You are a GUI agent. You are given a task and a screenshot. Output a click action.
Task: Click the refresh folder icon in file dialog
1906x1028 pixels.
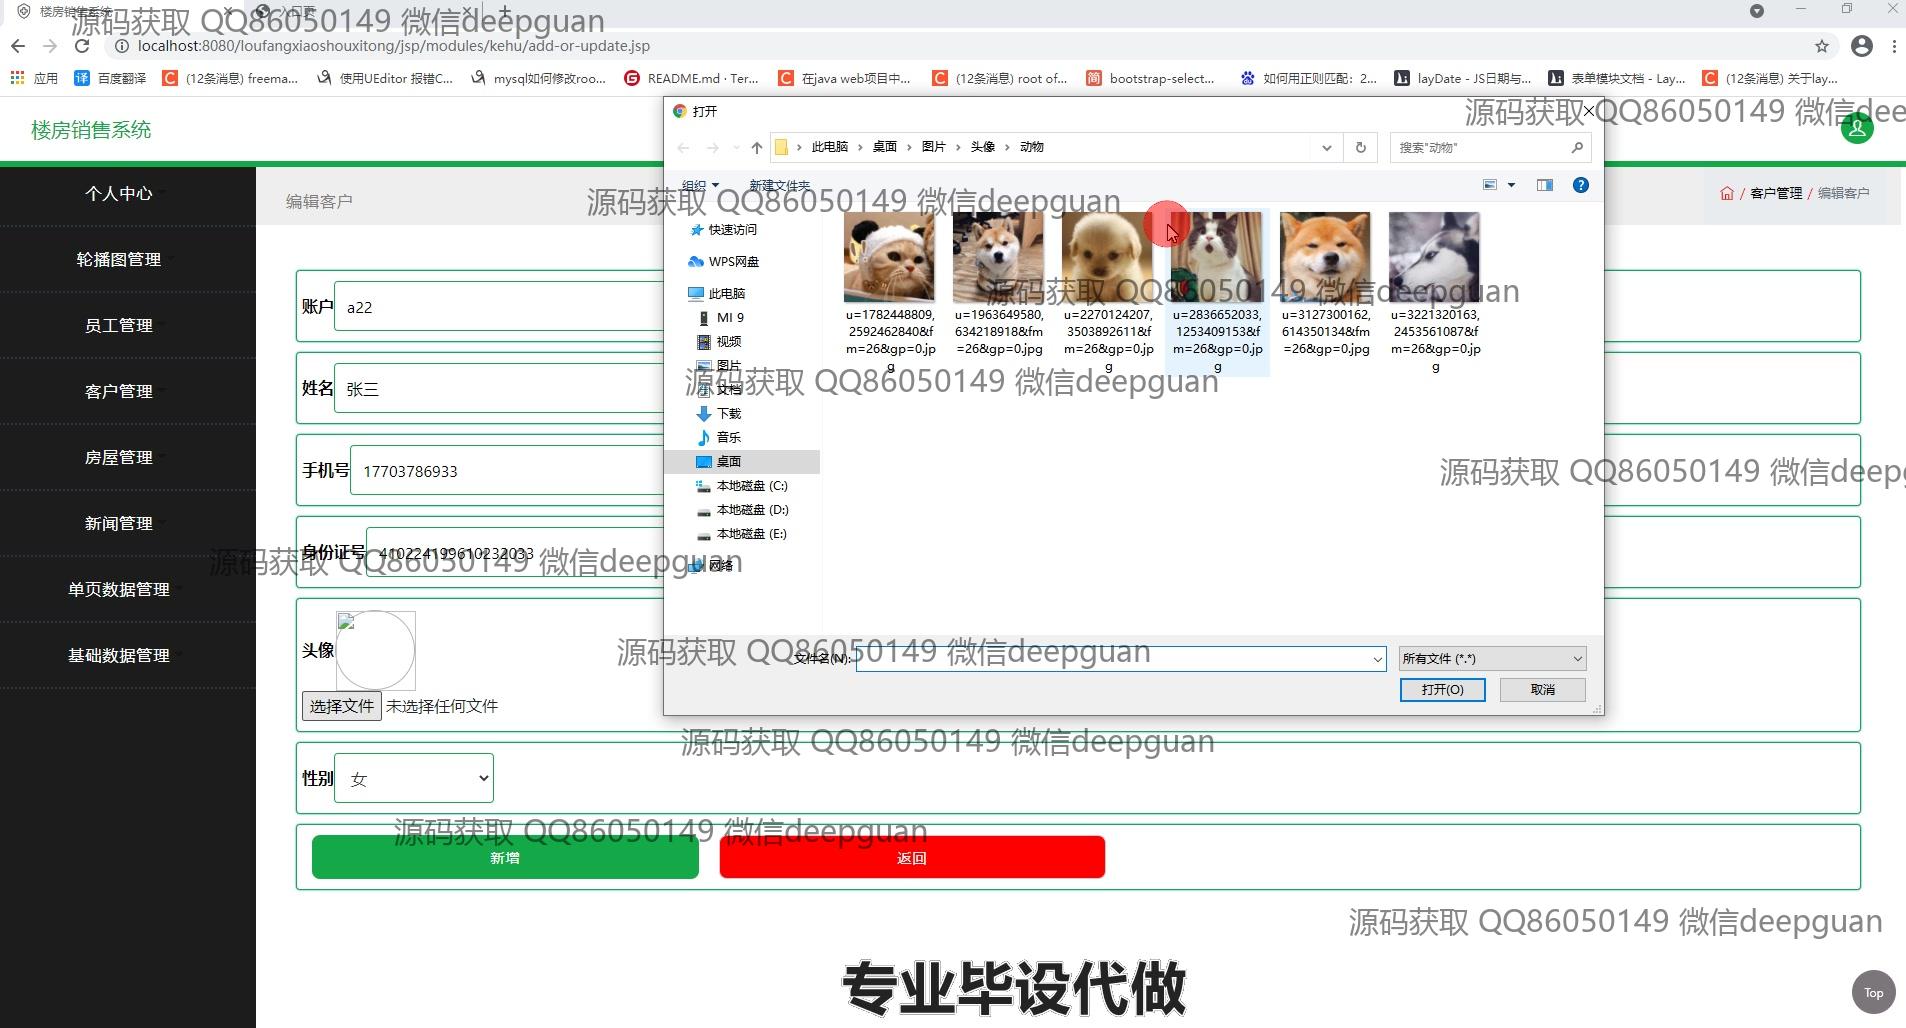(1360, 147)
